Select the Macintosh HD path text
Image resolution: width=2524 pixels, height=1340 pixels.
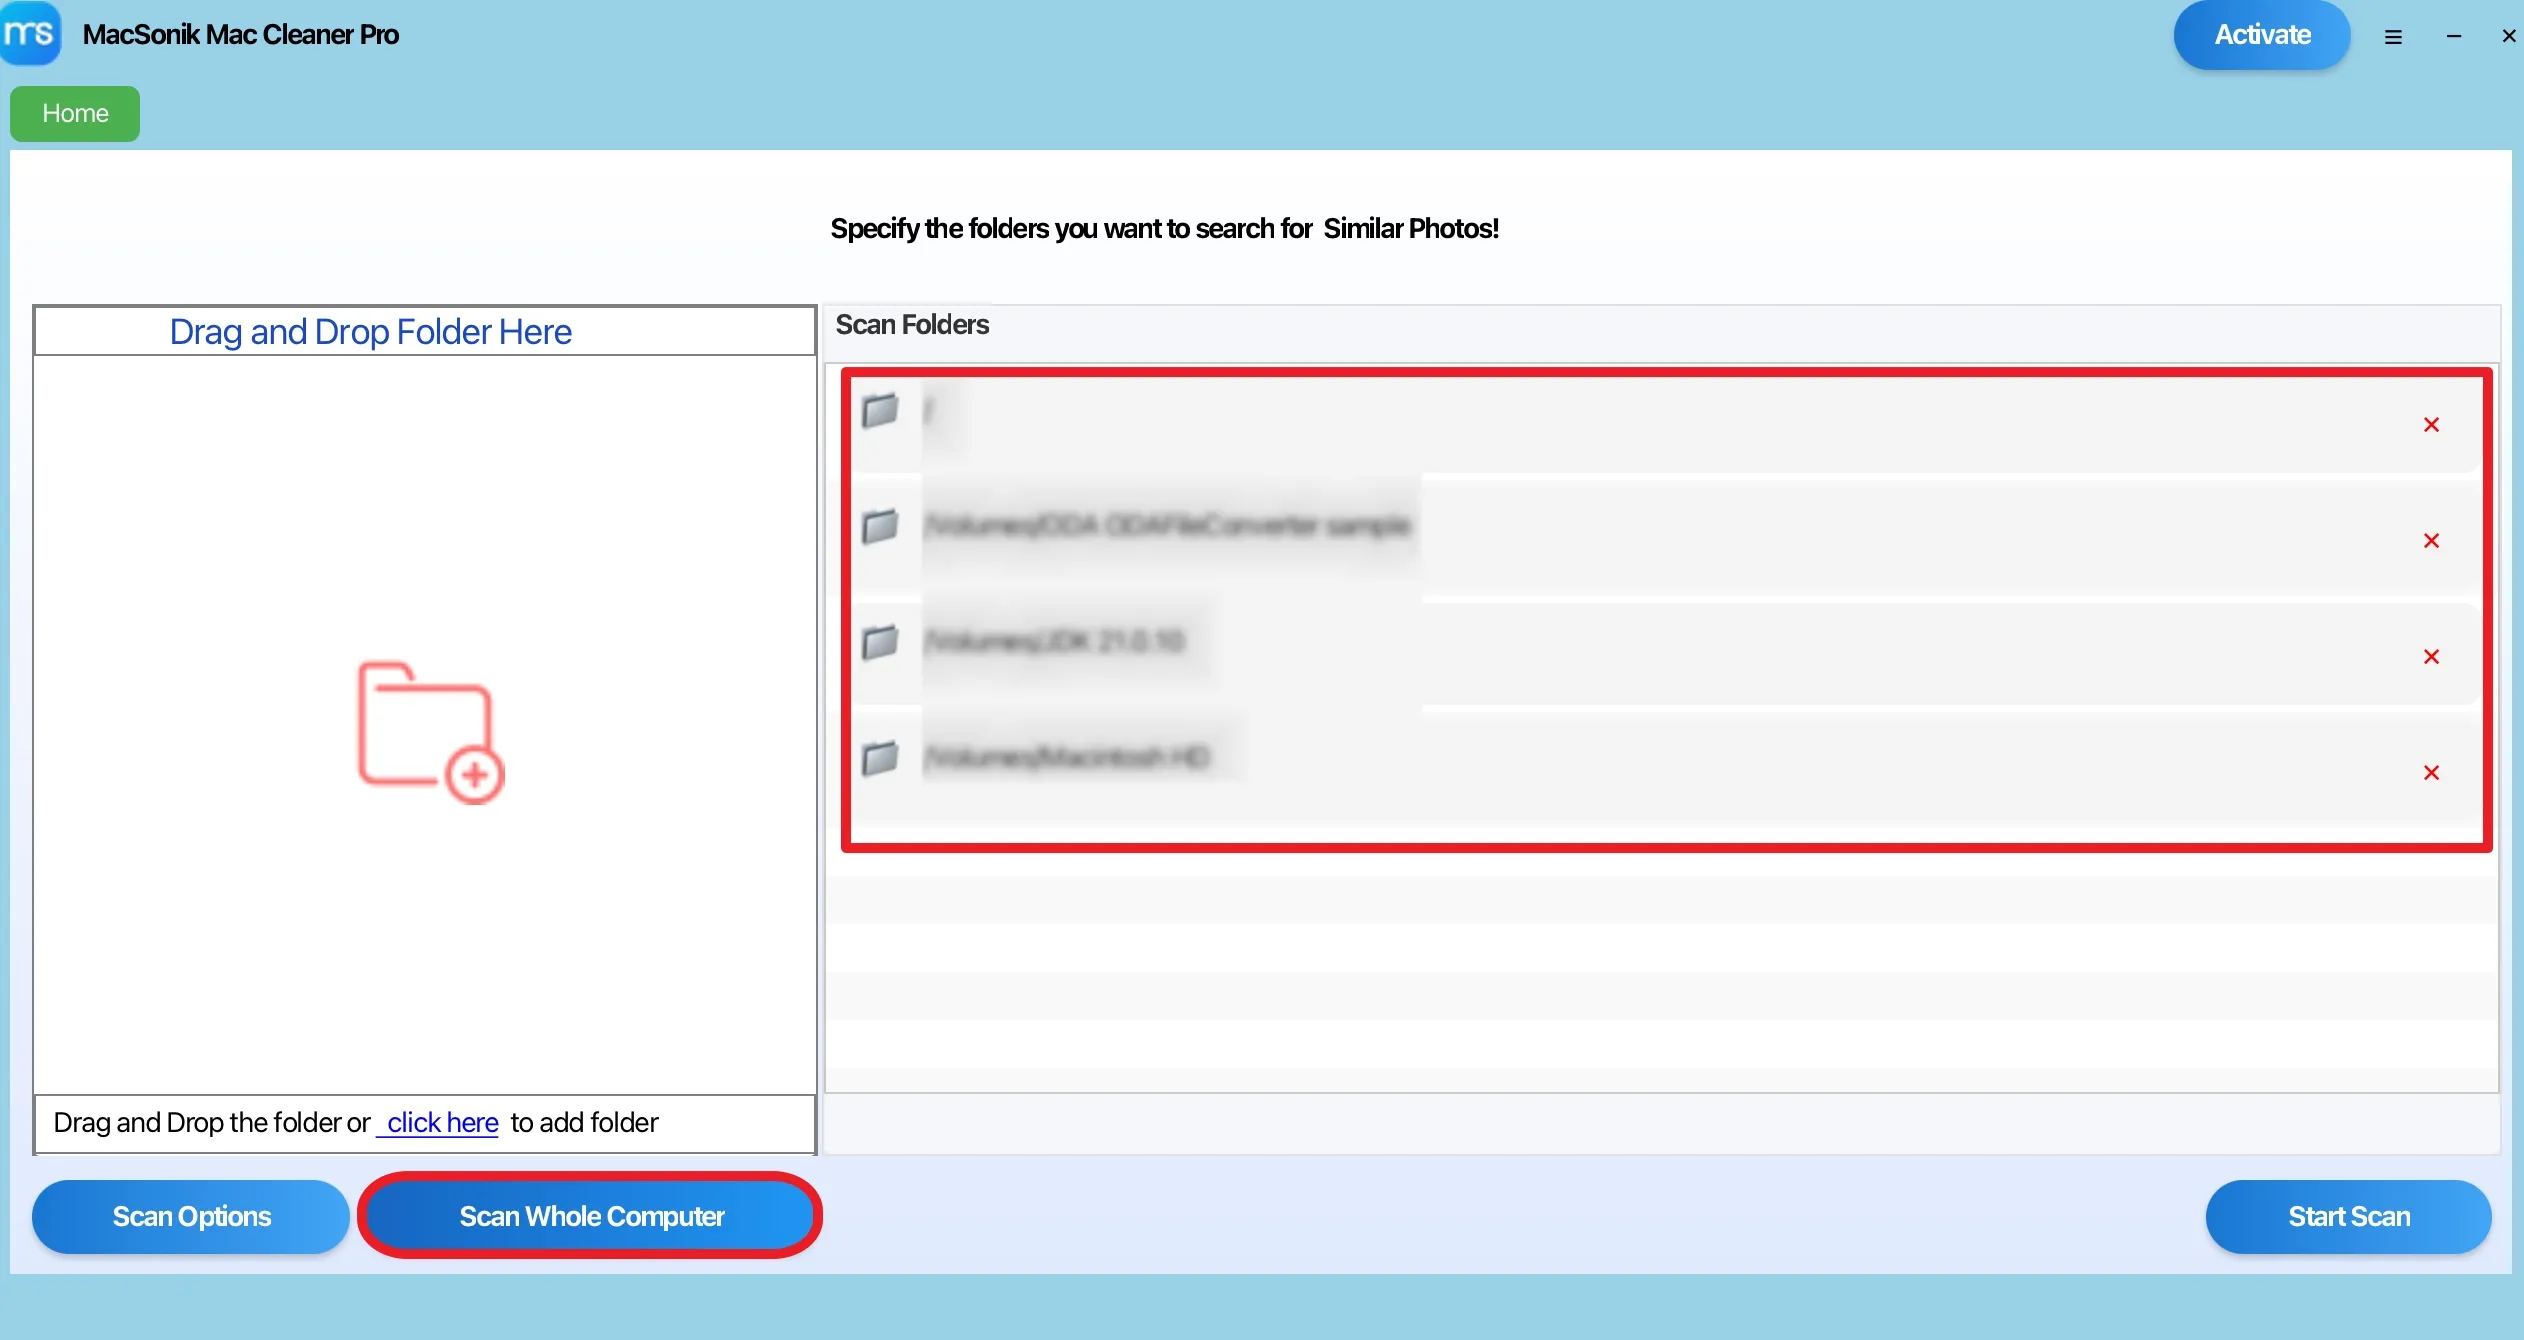pyautogui.click(x=1067, y=757)
